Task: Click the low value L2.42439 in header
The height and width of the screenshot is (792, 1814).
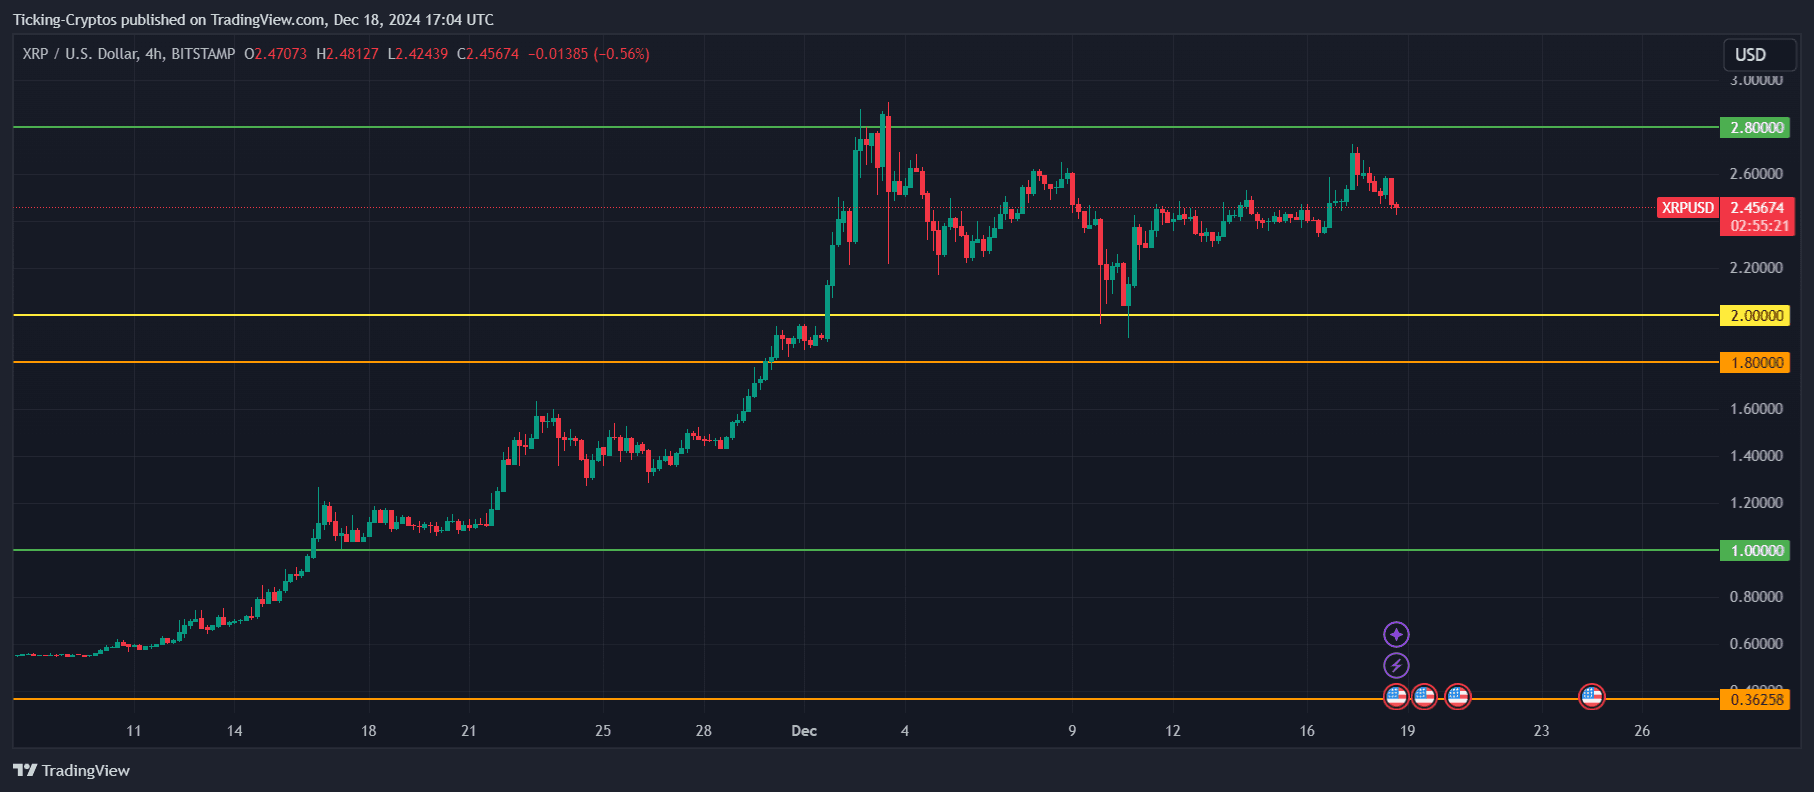Action: pyautogui.click(x=418, y=54)
